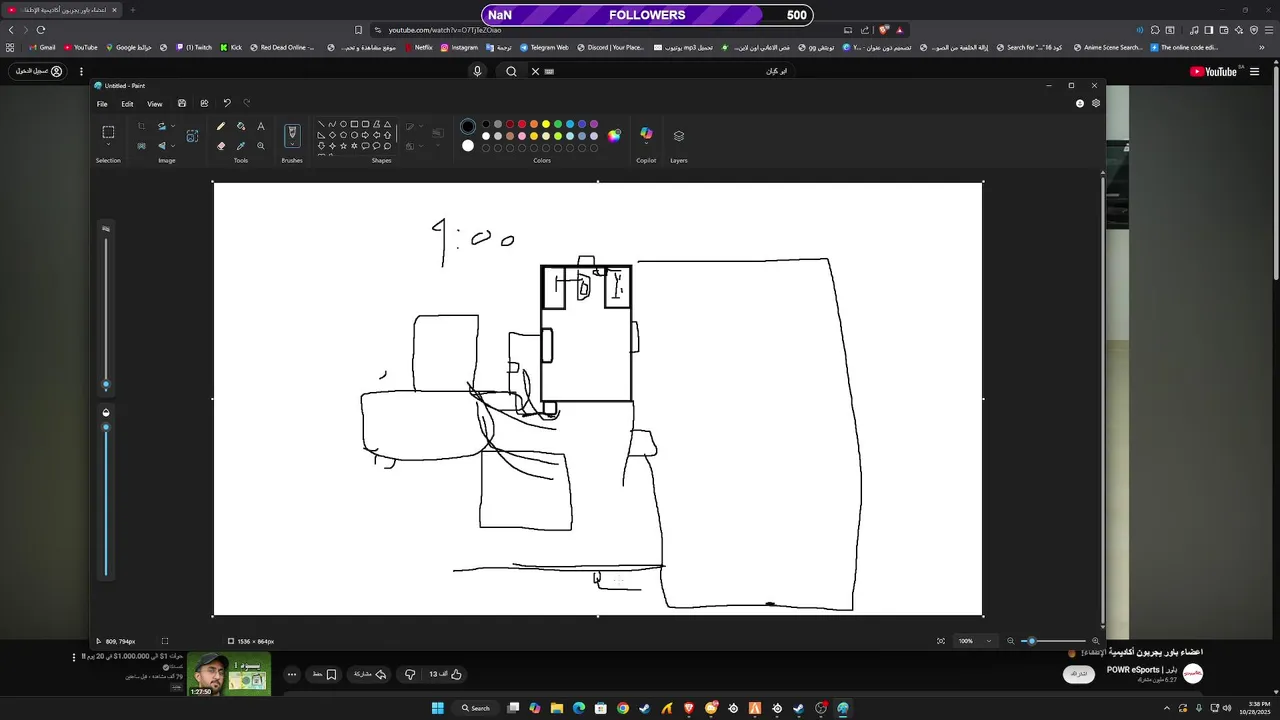Click the YouTube video save button
Screen dimensions: 1280x720
324,674
